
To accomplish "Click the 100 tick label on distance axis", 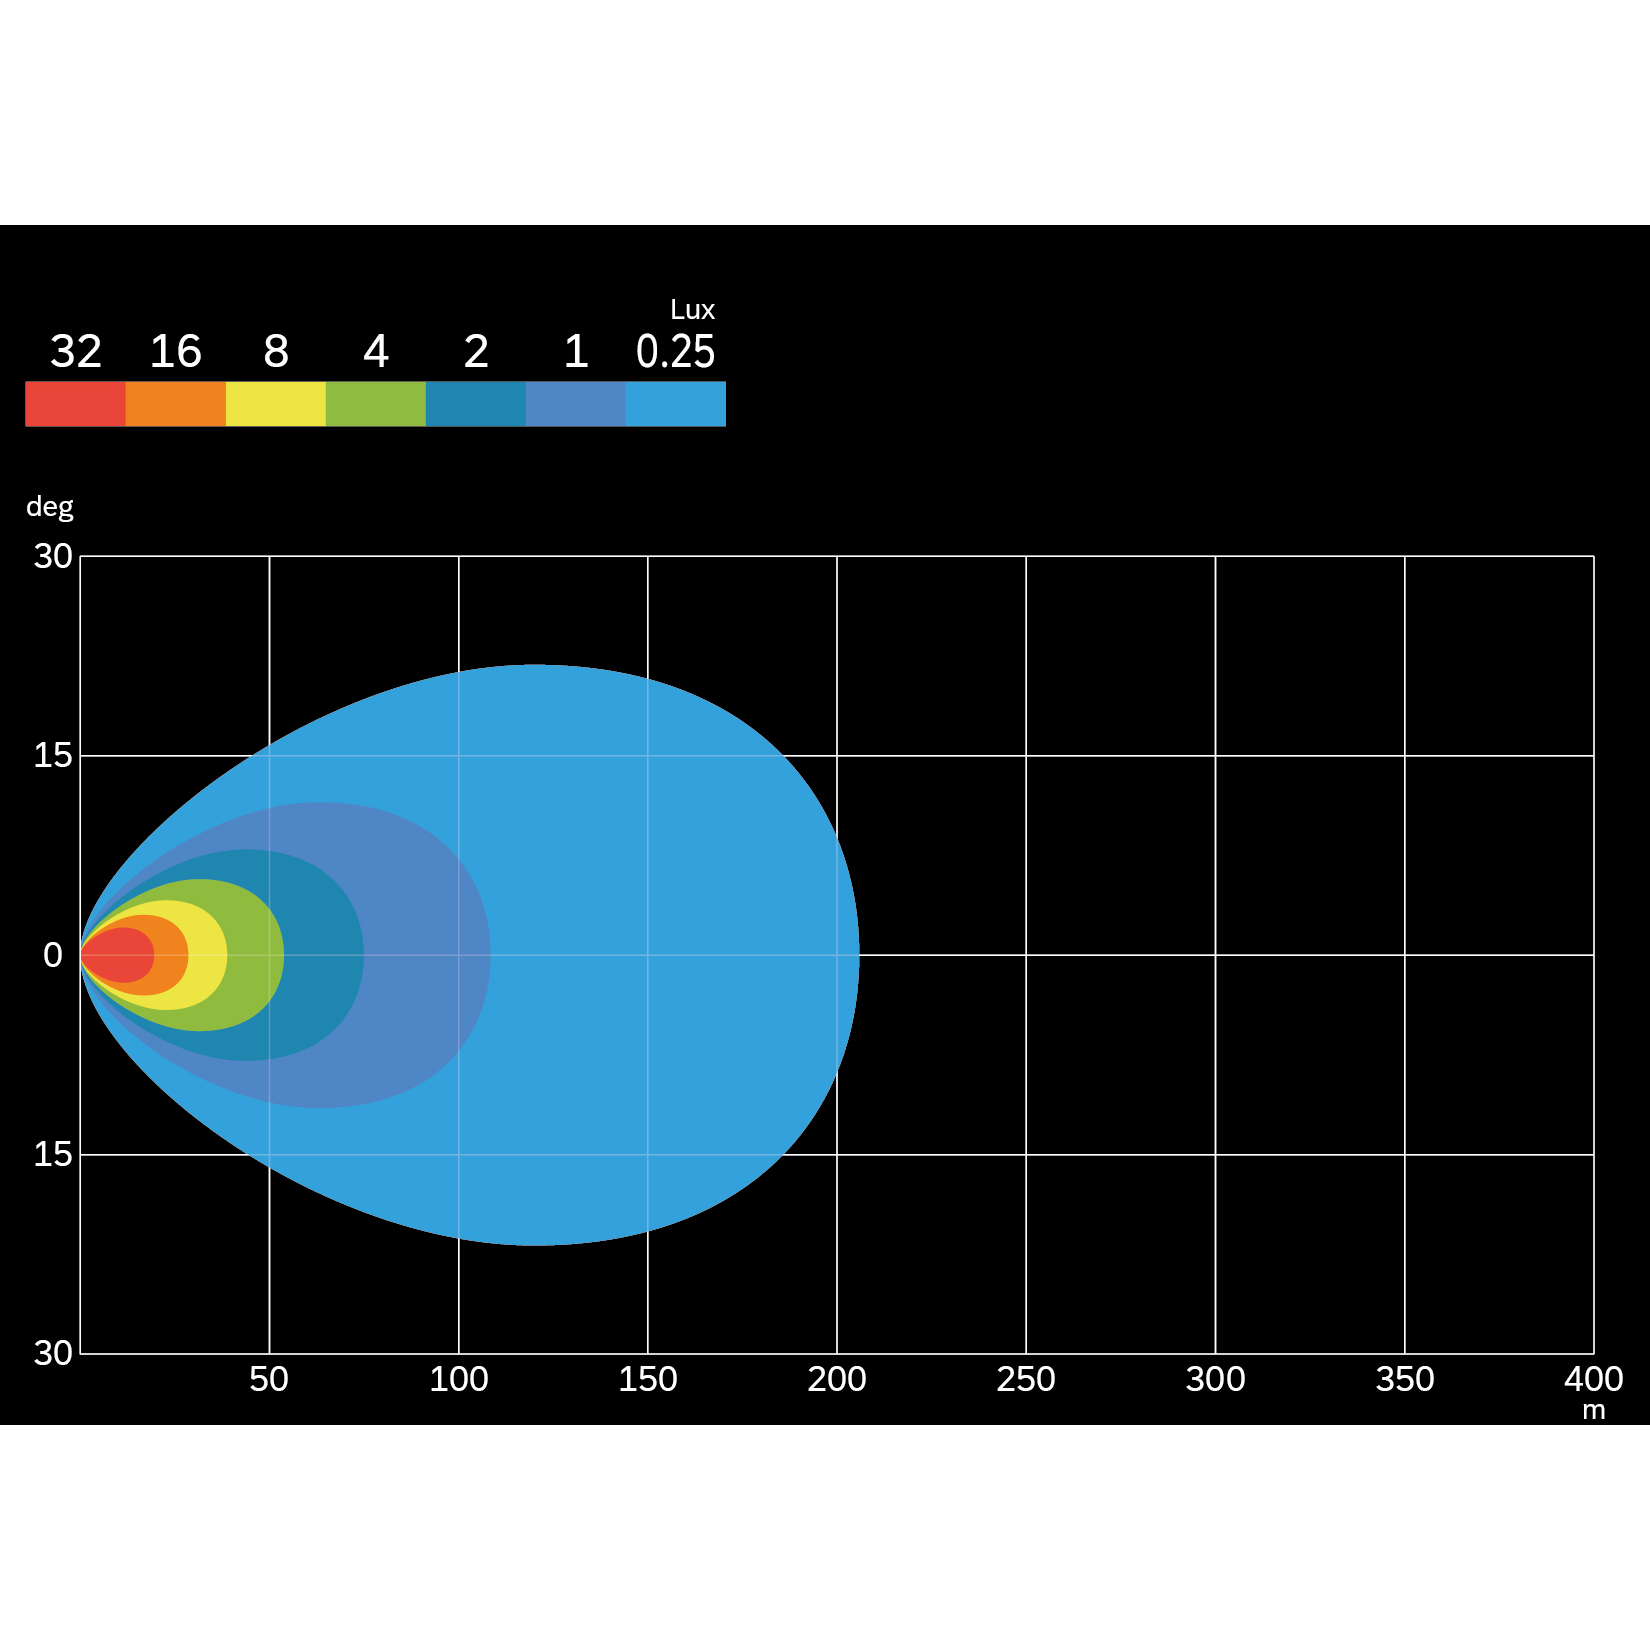I will click(x=458, y=1379).
